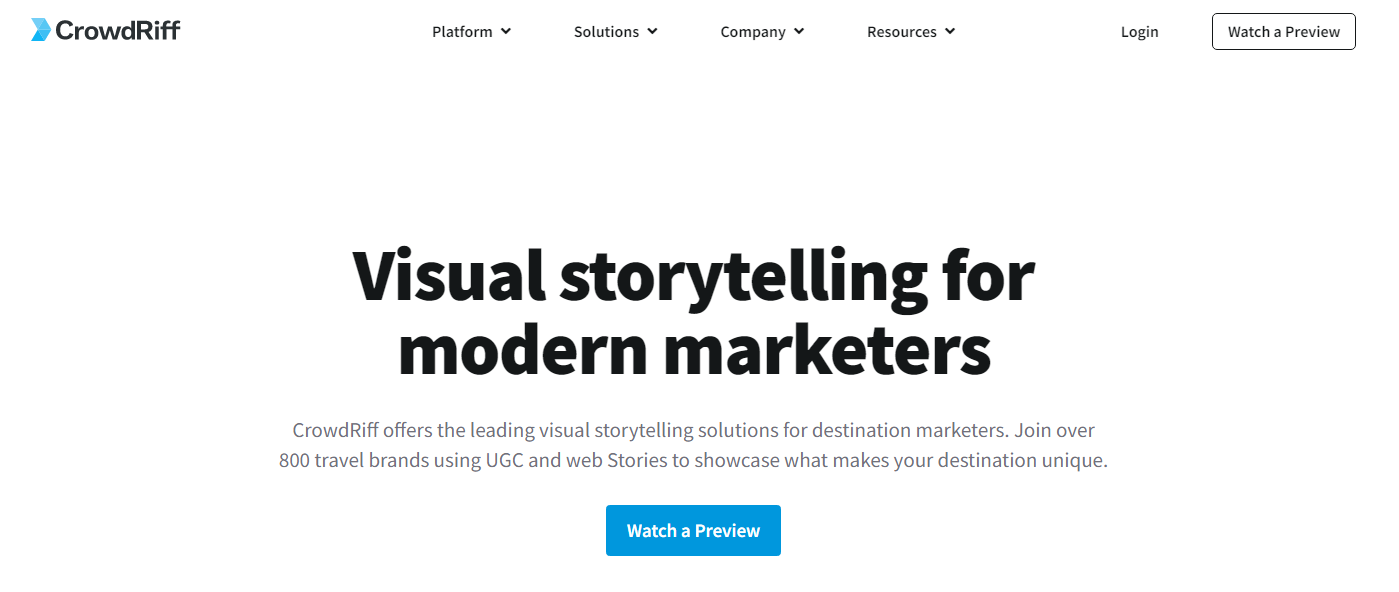Click the word "Visual" in the headline
This screenshot has width=1399, height=592.
point(449,276)
